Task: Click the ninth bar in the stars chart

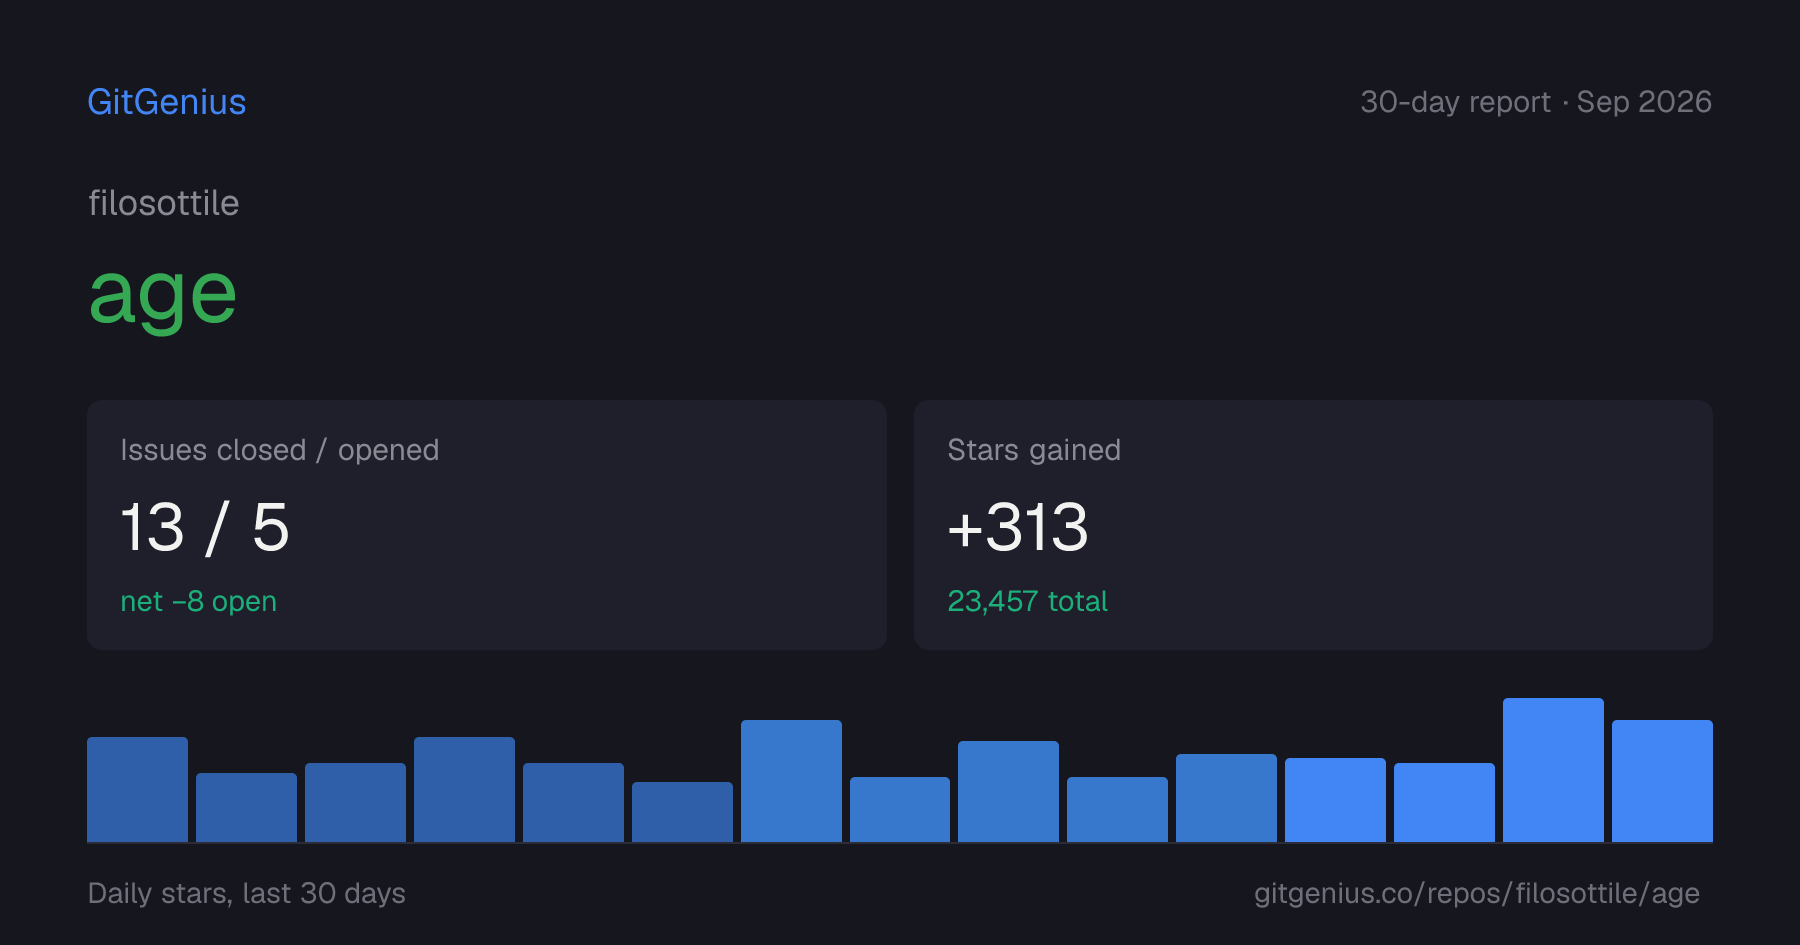Action: click(1008, 791)
